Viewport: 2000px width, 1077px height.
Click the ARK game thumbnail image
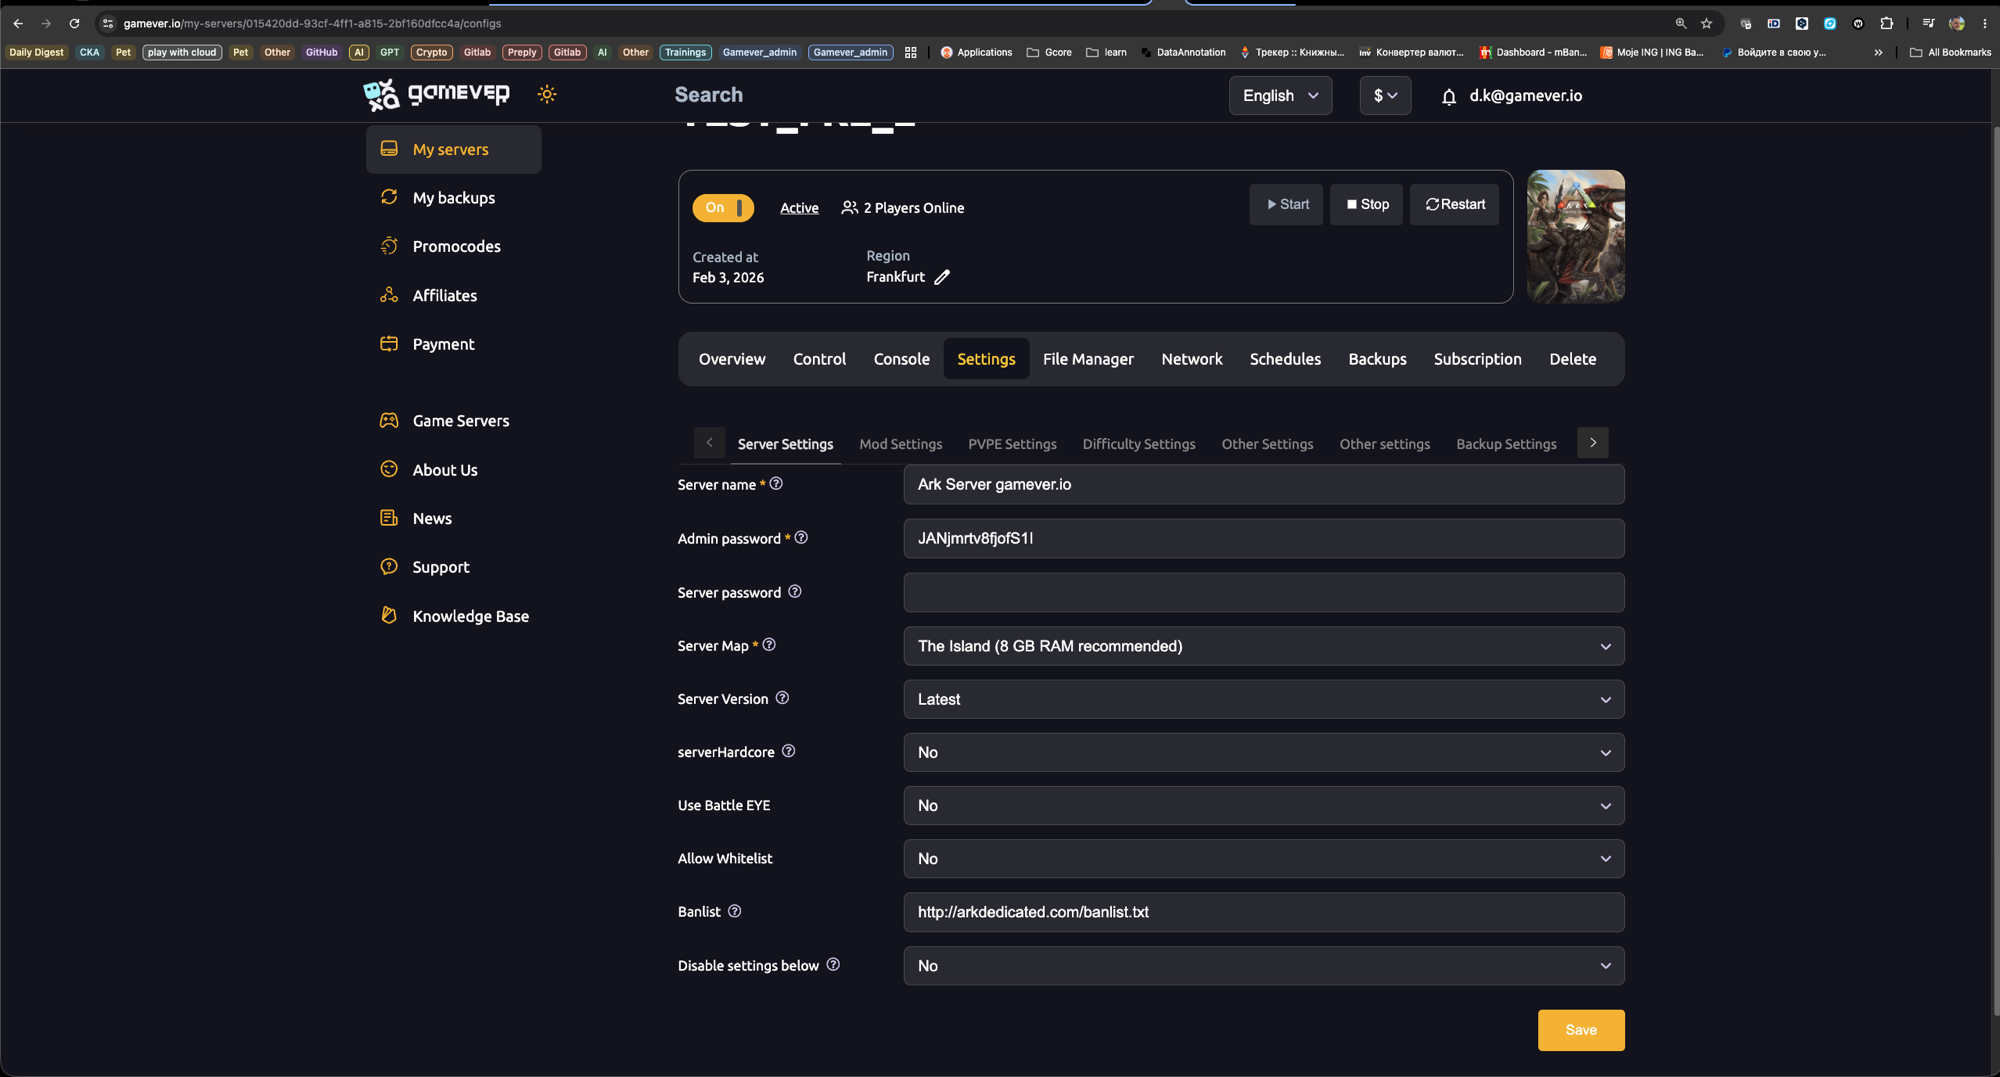pyautogui.click(x=1576, y=237)
